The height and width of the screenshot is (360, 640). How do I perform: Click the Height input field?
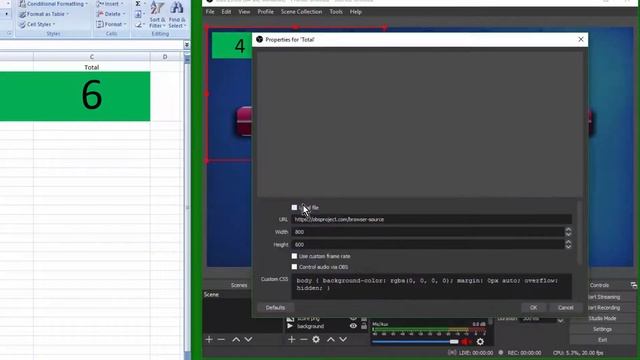tap(428, 244)
